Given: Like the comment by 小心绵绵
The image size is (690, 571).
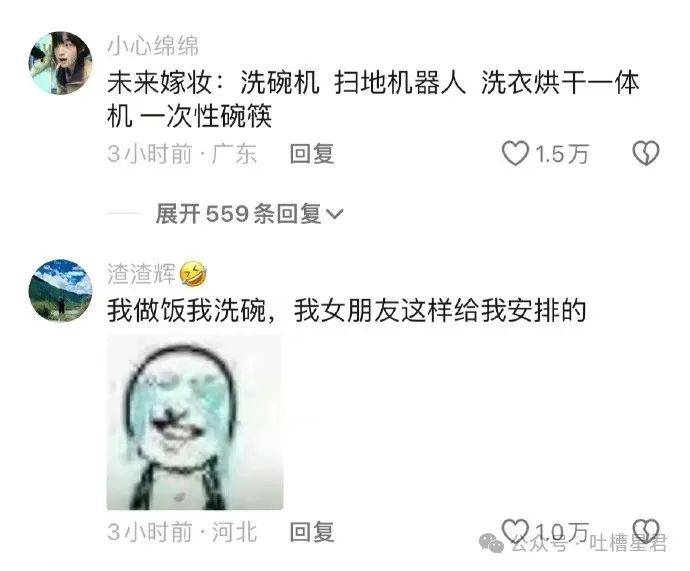Looking at the screenshot, I should [x=515, y=154].
